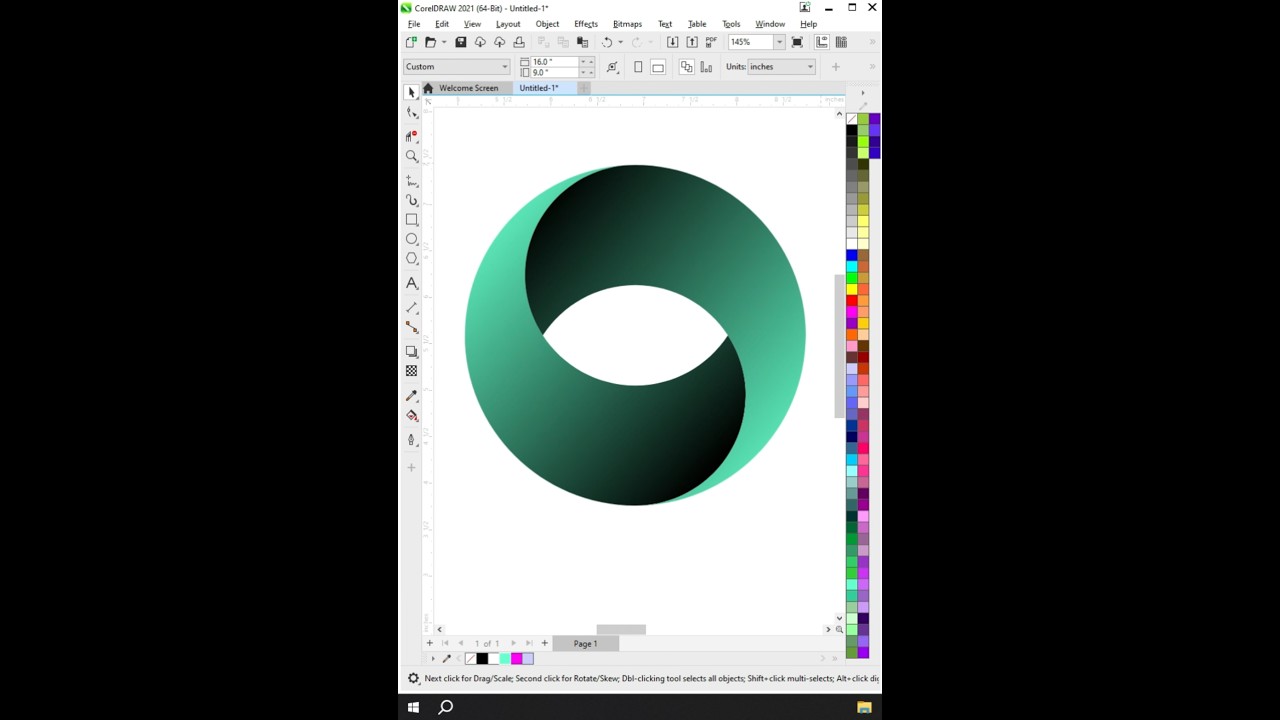The image size is (1280, 720).
Task: Toggle Full-screen preview button
Action: 797,42
